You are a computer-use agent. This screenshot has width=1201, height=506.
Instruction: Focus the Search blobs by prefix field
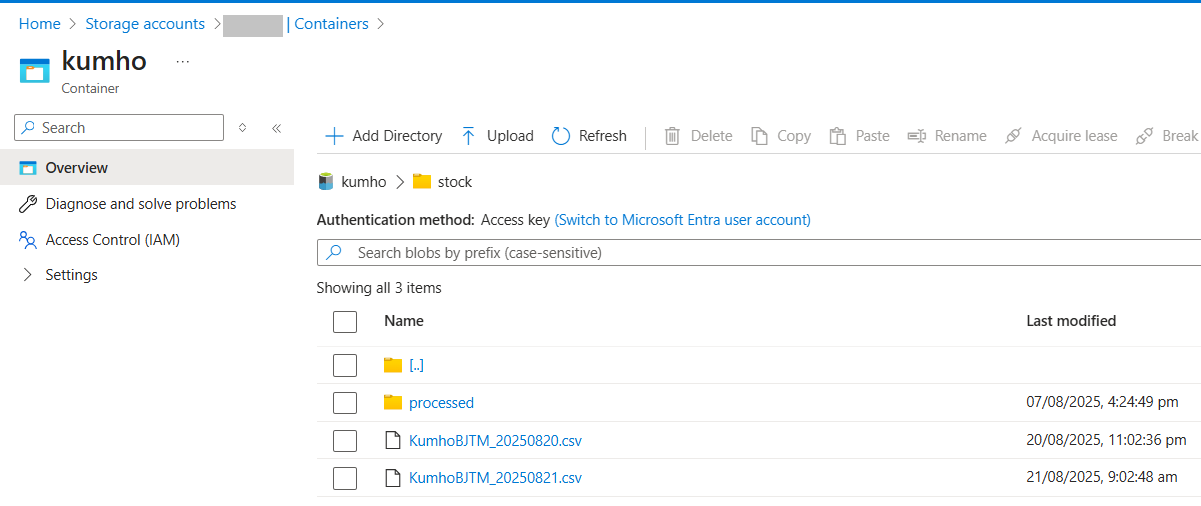point(759,253)
